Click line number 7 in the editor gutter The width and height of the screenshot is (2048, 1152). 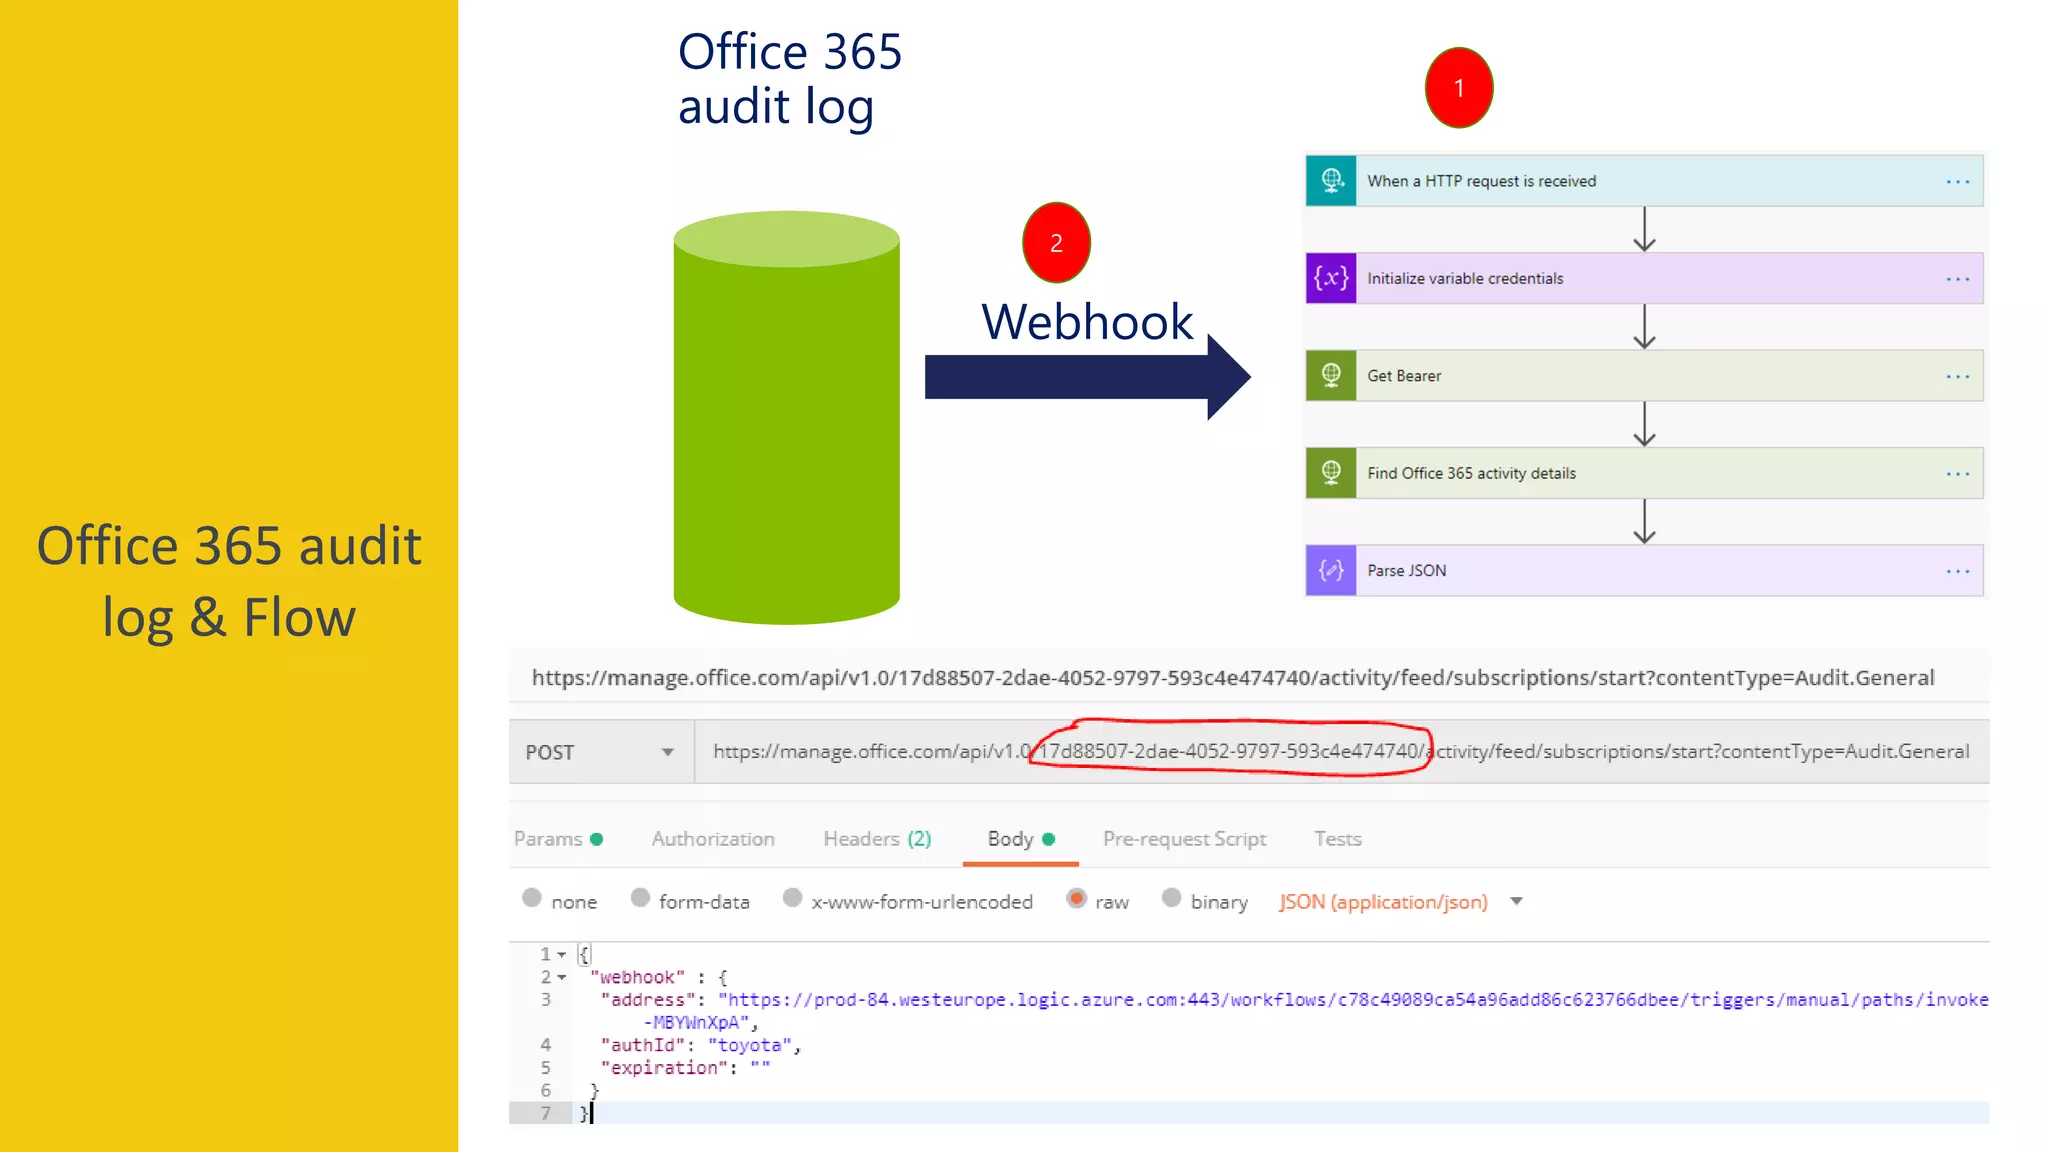tap(546, 1113)
